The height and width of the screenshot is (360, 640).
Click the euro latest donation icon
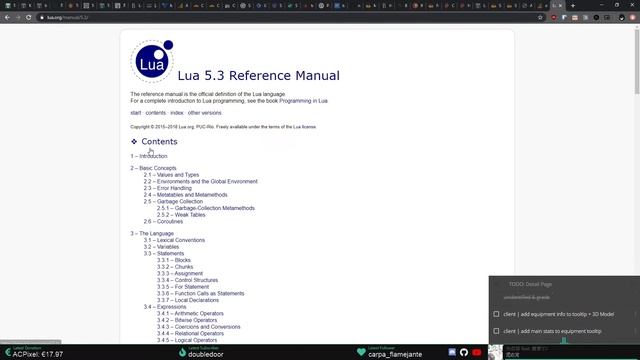[x=7, y=352]
